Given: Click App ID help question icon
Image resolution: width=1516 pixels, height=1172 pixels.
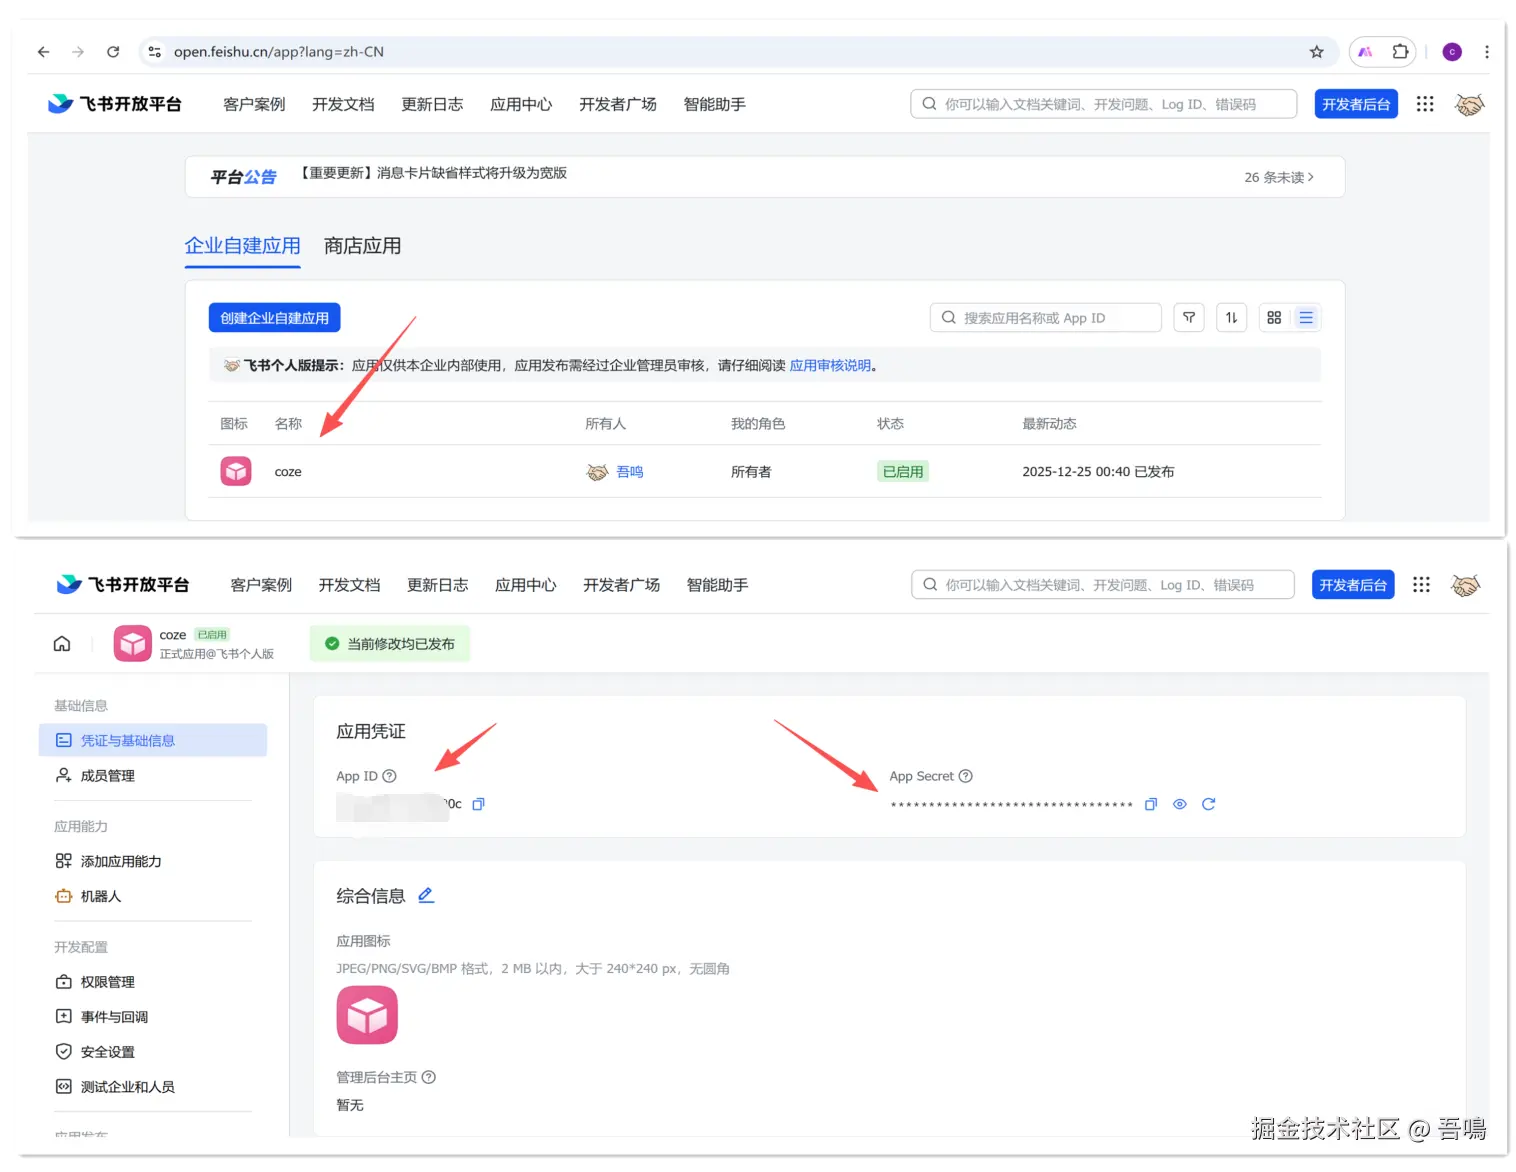Looking at the screenshot, I should pyautogui.click(x=390, y=776).
